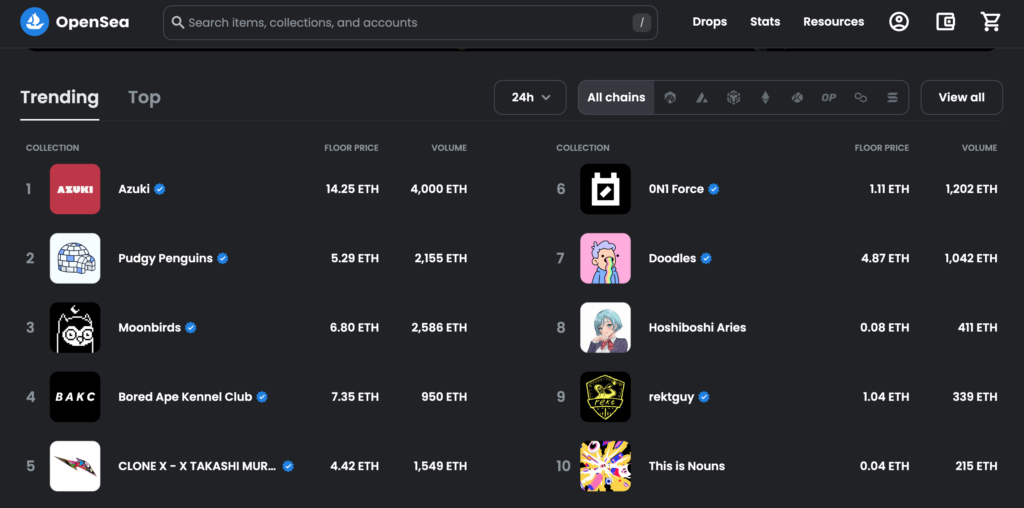This screenshot has width=1024, height=508.
Task: Click the black BAKC thumbnail
Action: [75, 397]
